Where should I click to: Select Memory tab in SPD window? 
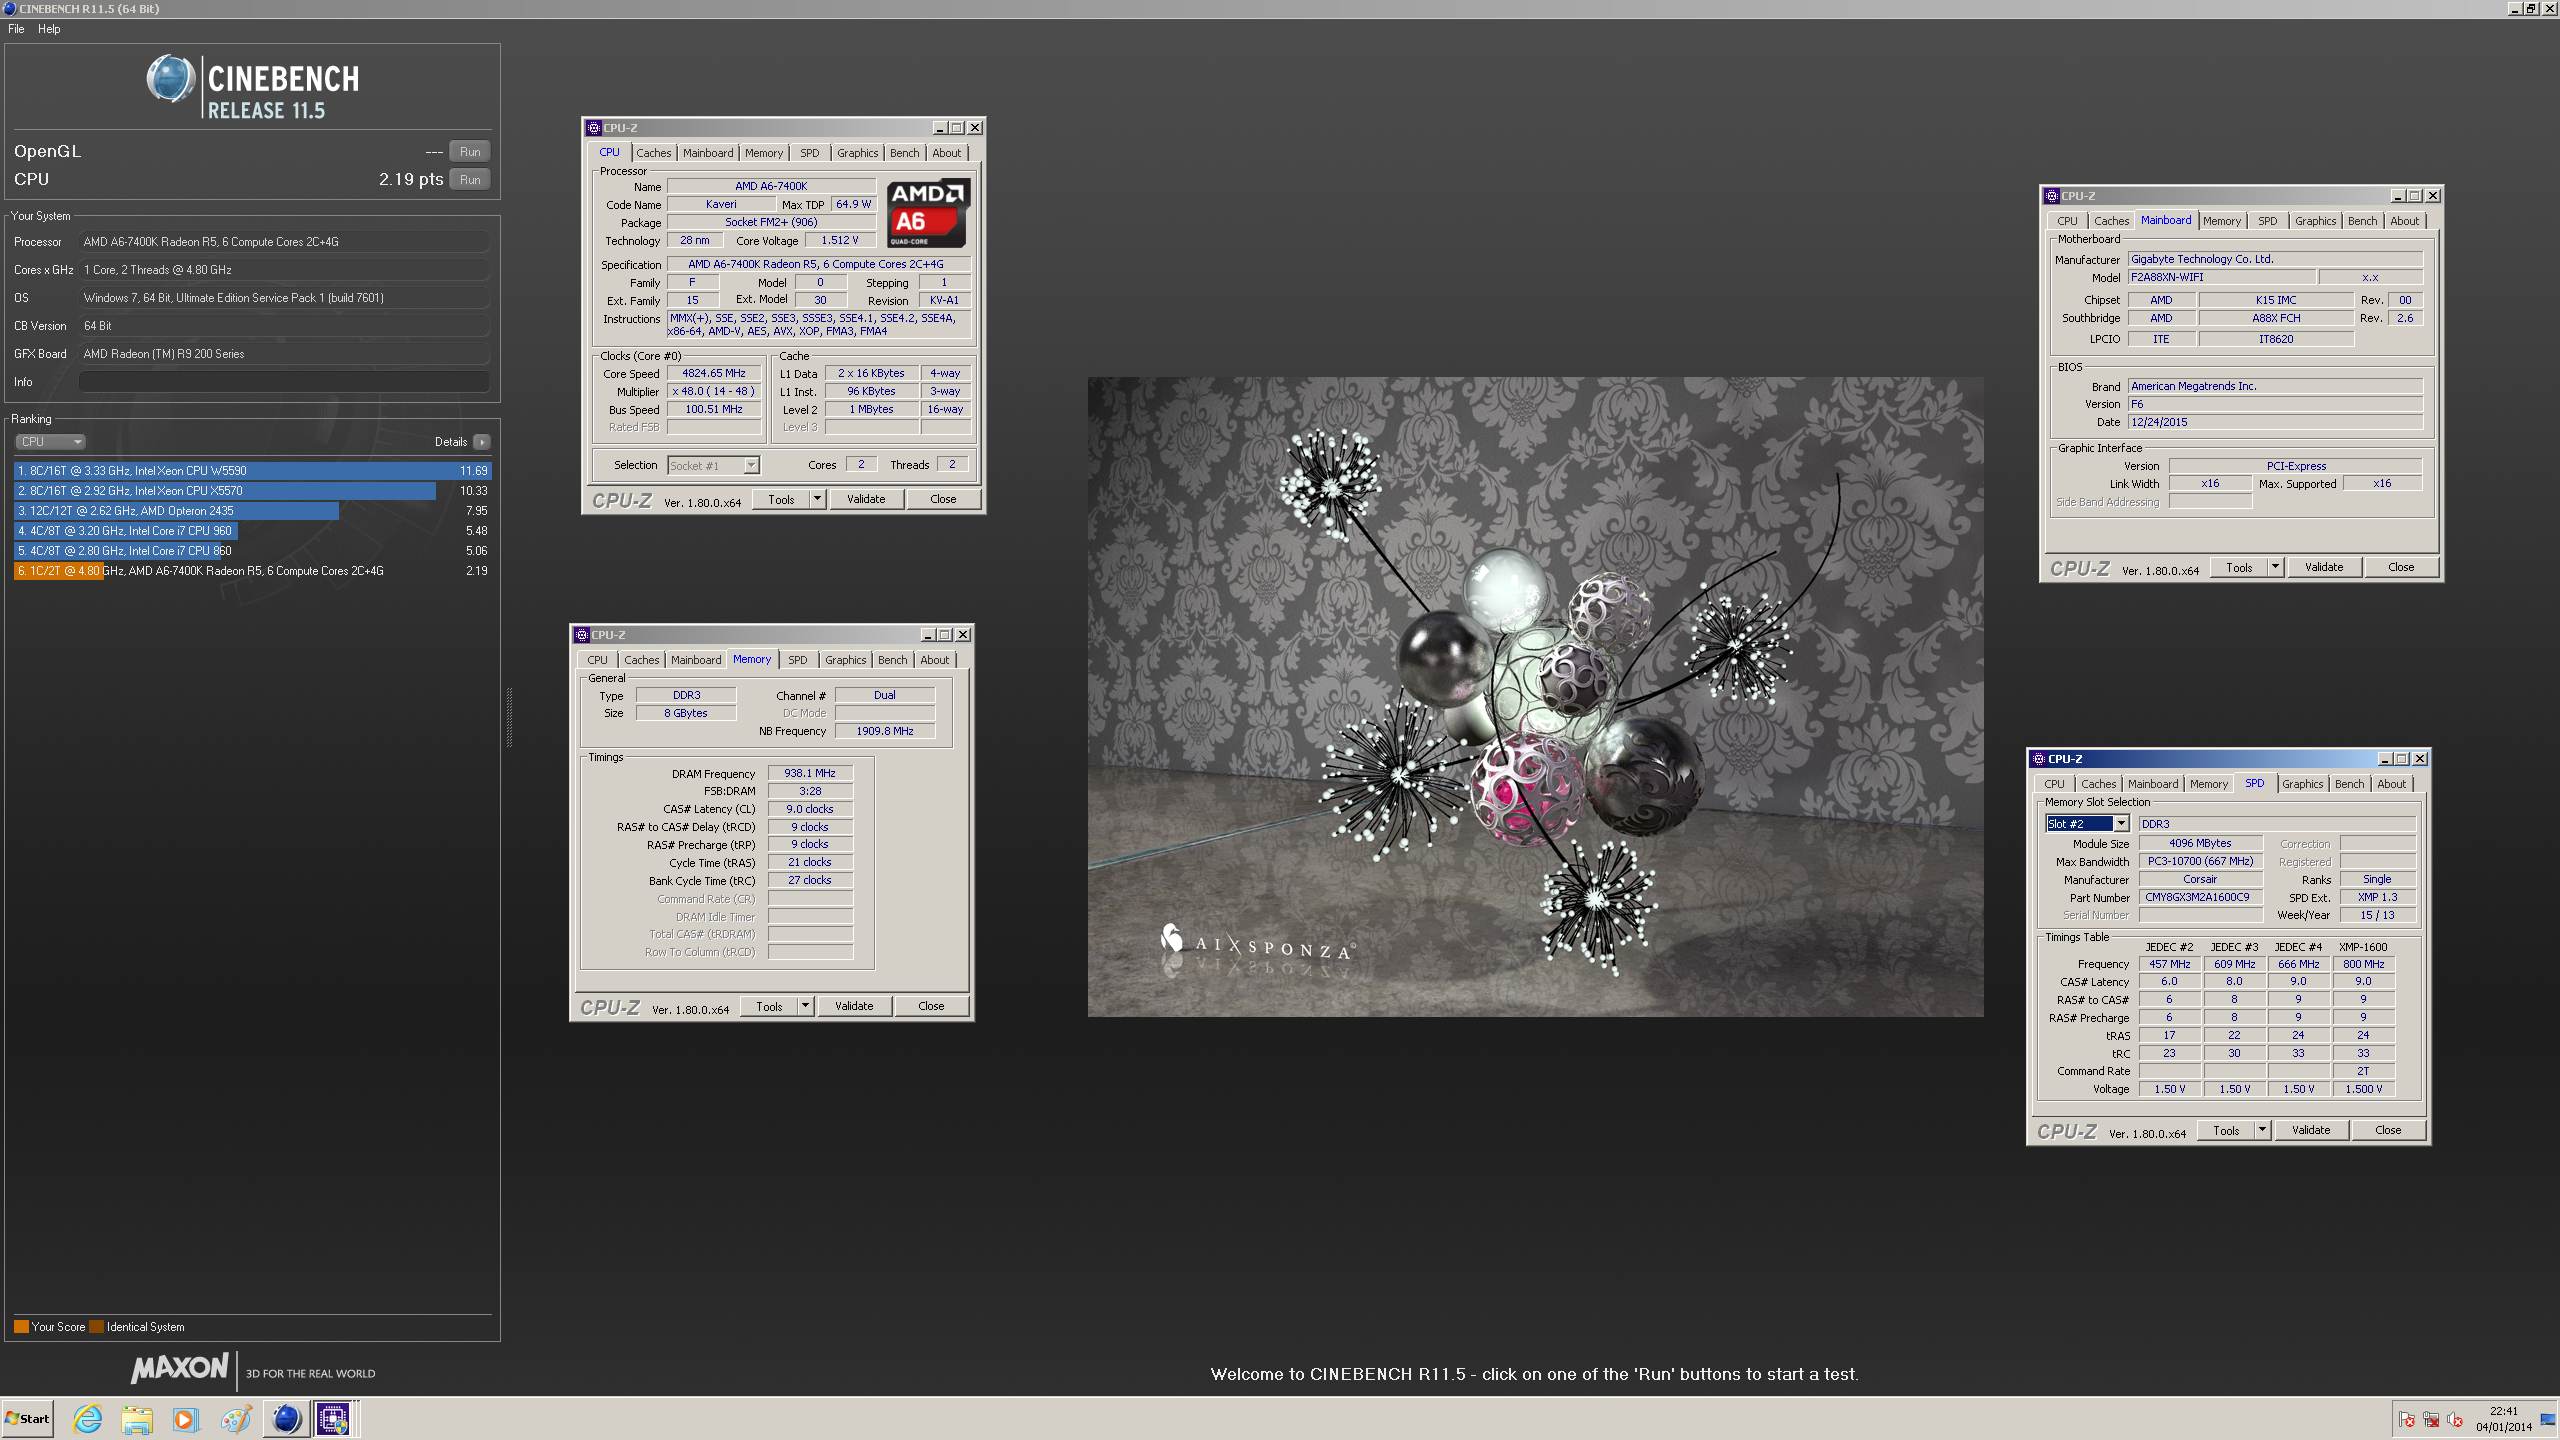pyautogui.click(x=2208, y=784)
